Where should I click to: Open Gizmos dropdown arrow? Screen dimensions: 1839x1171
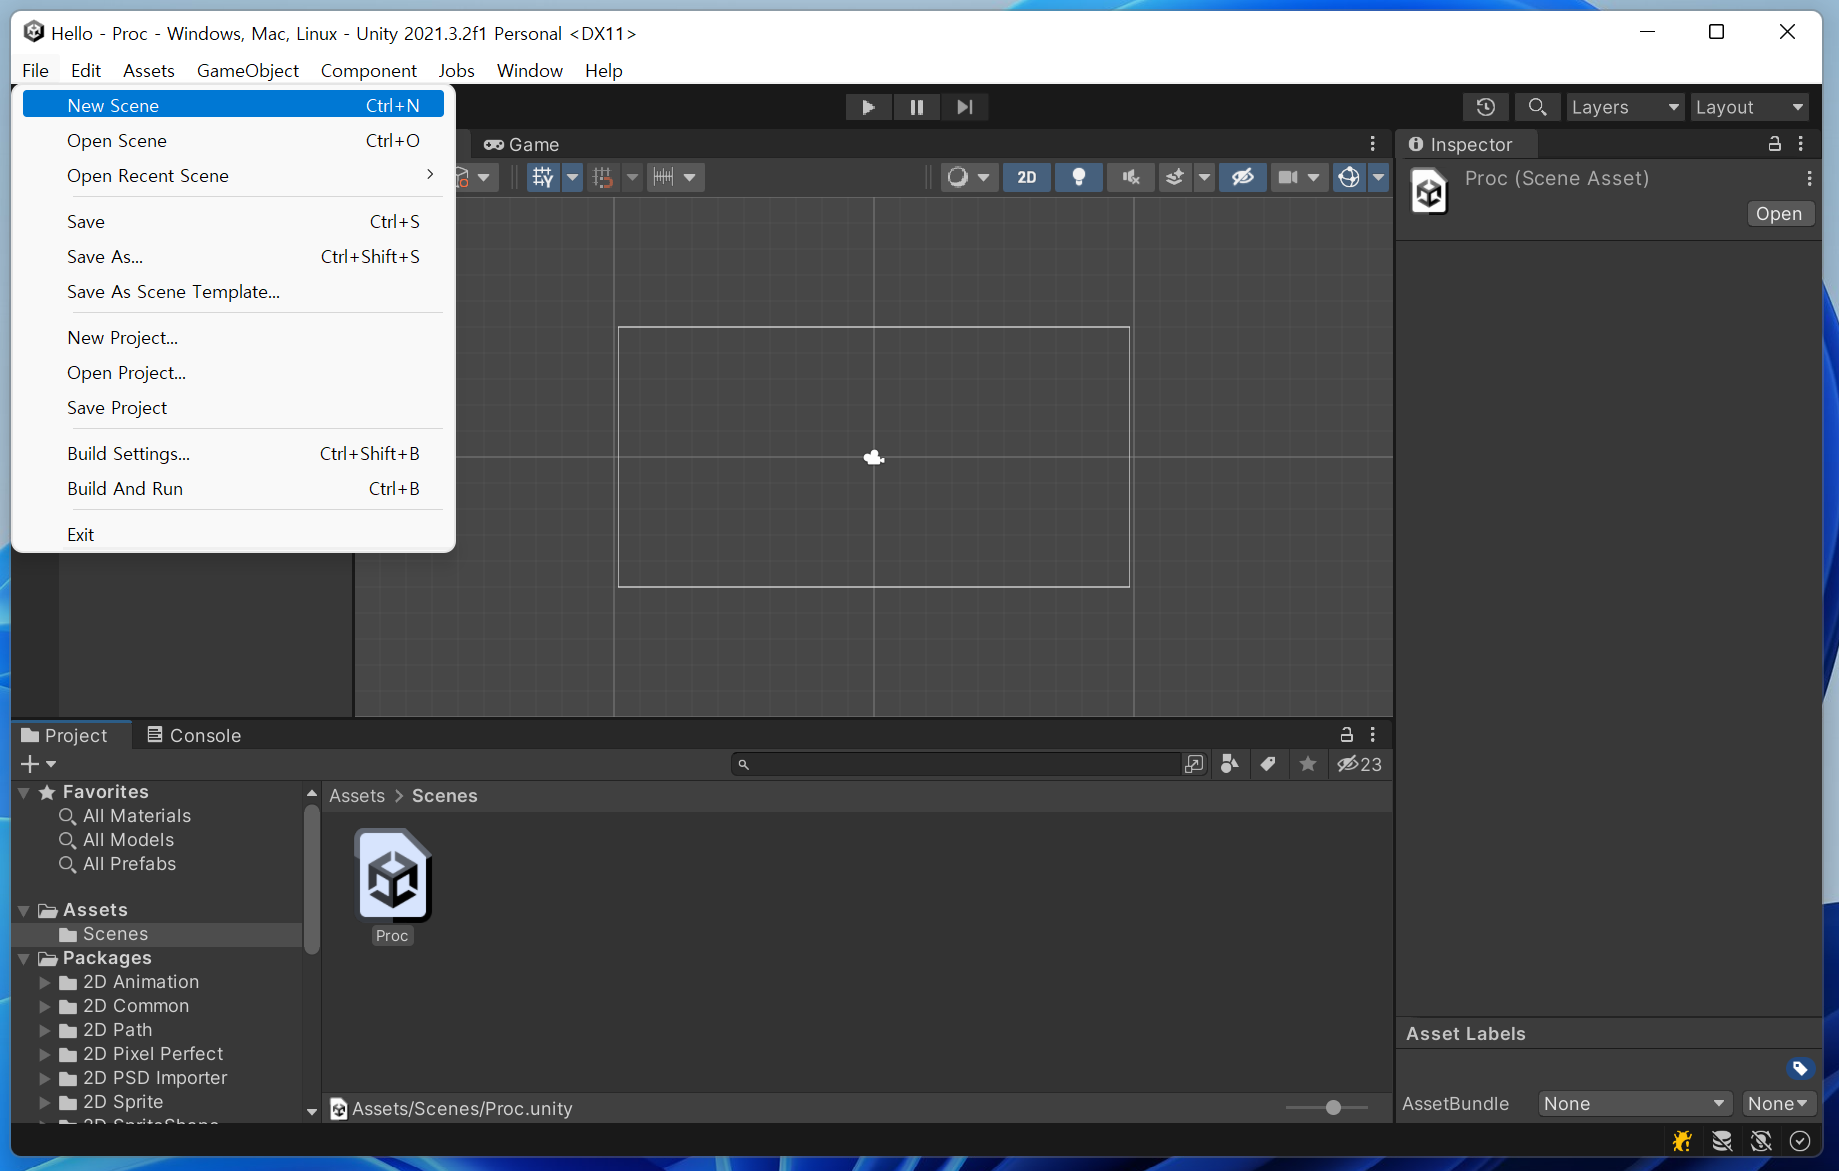(x=1379, y=177)
